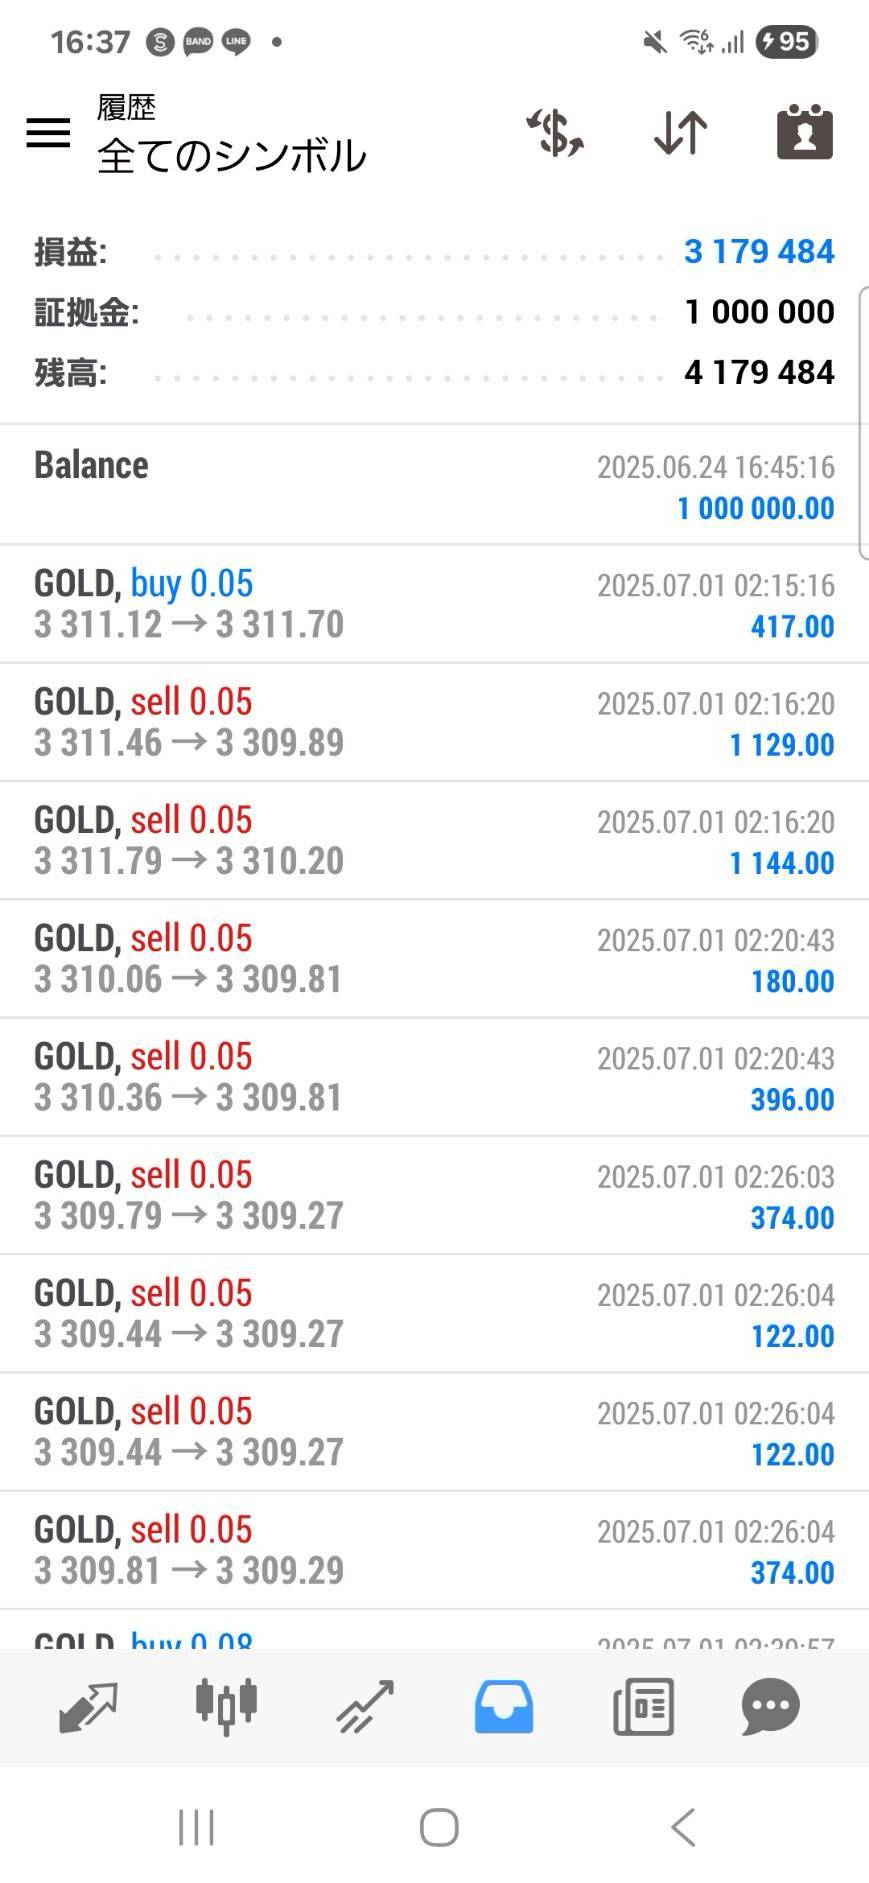The width and height of the screenshot is (869, 1883).
Task: Expand the GOLD buy 0.05 trade row
Action: coord(434,604)
